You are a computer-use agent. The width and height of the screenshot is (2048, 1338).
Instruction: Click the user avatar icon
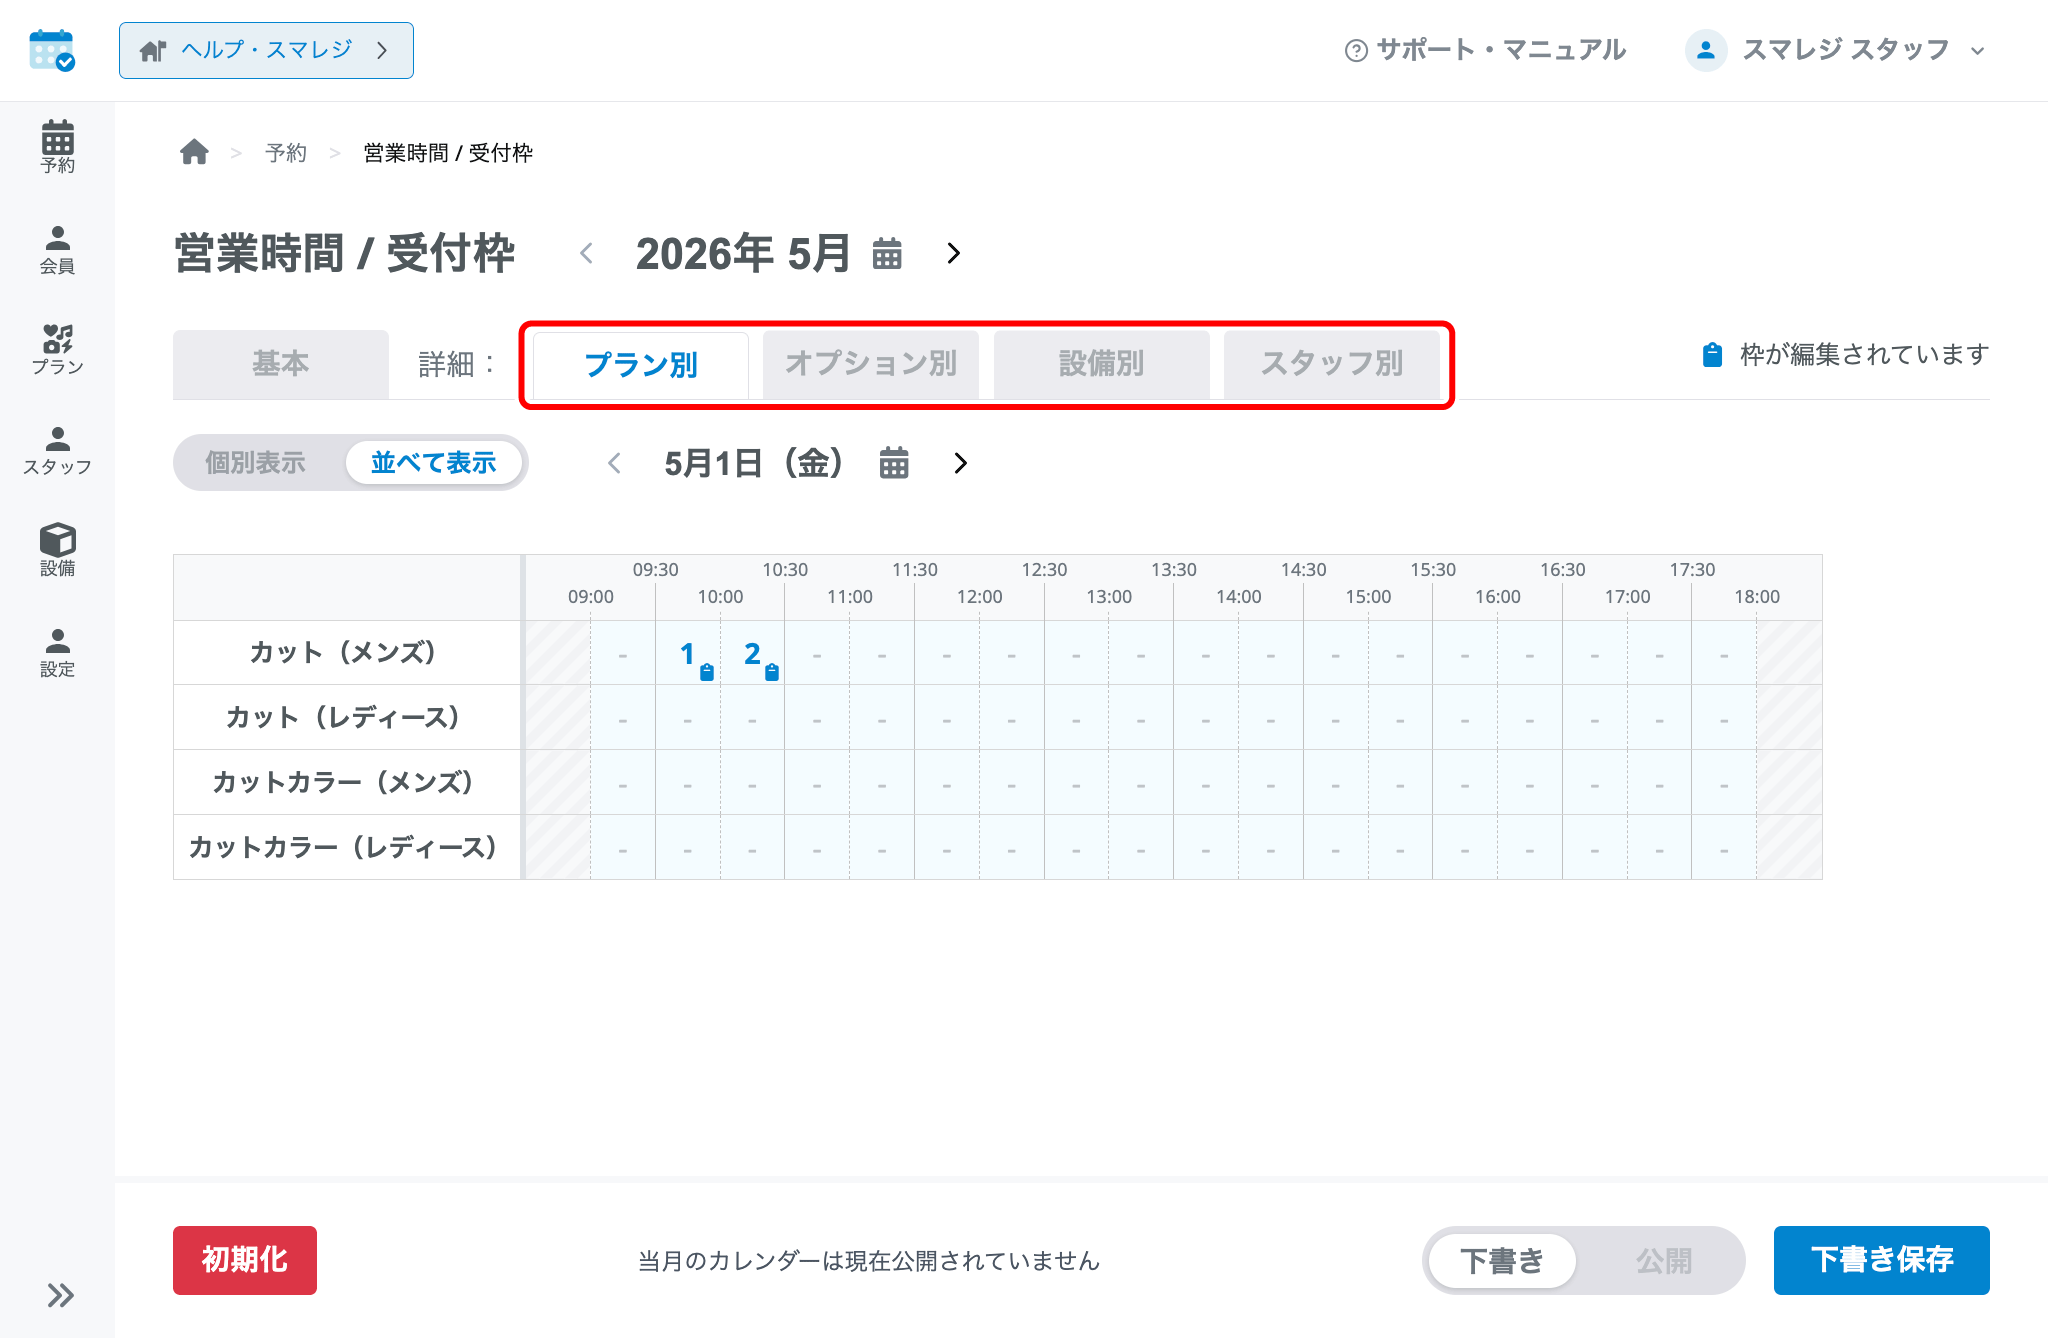pos(1706,50)
